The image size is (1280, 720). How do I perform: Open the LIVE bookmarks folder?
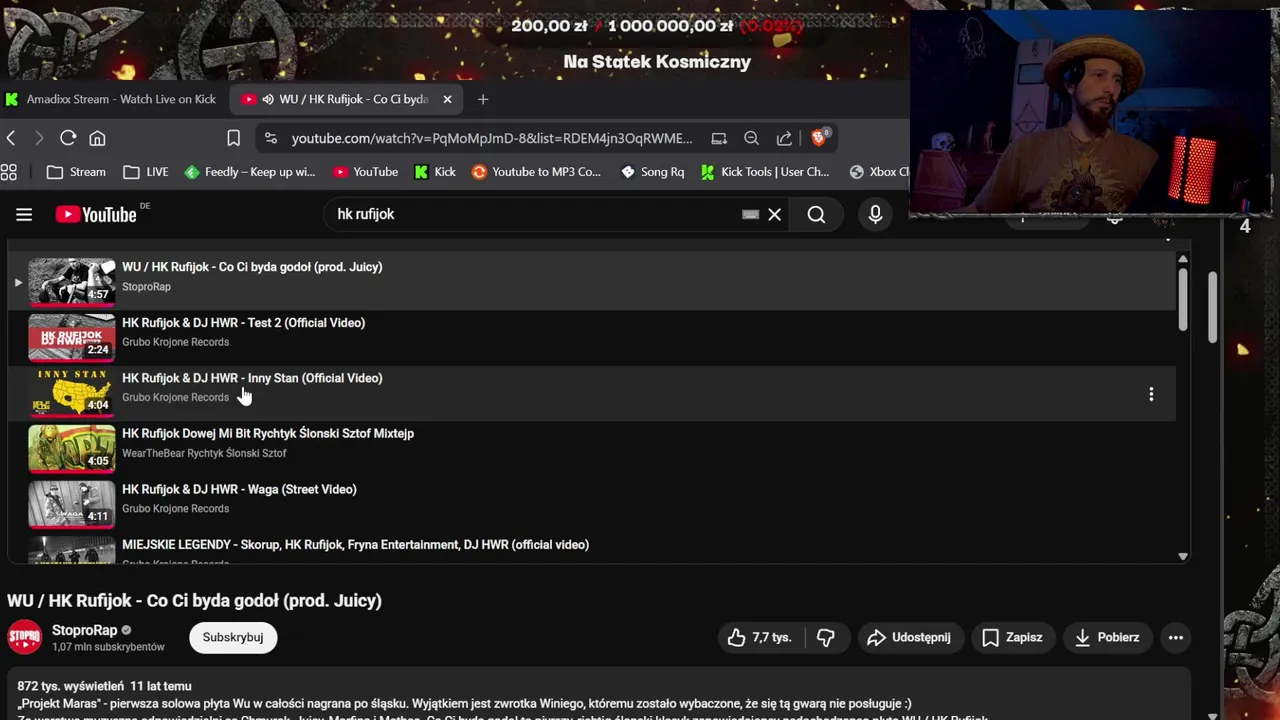[x=146, y=172]
